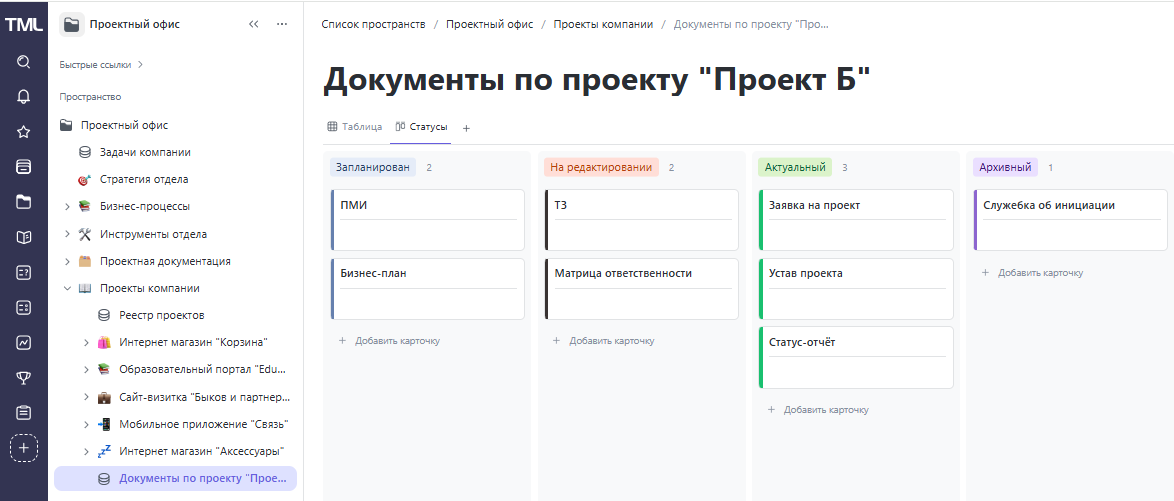Click the TML logo icon

point(23,25)
